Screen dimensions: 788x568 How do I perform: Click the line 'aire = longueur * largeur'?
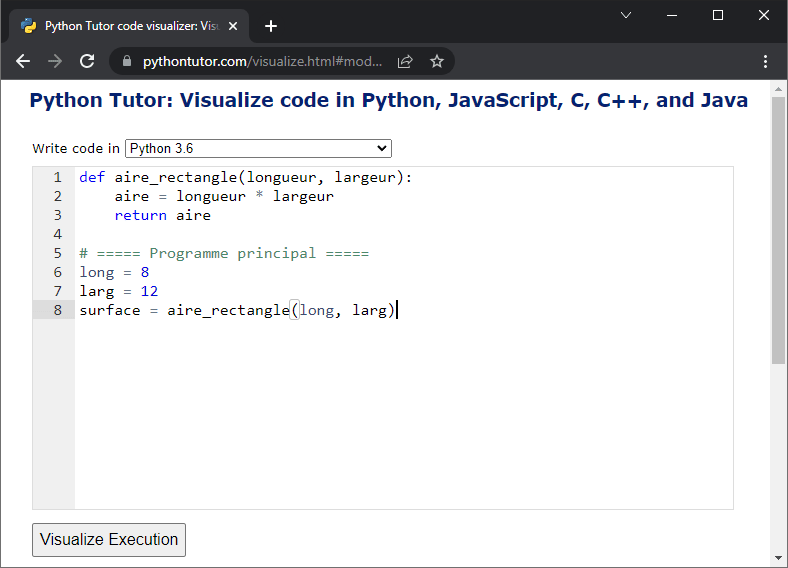(224, 197)
